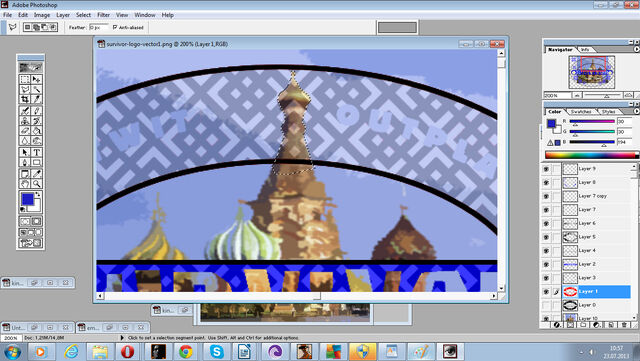Open the Filter menu

[x=103, y=15]
